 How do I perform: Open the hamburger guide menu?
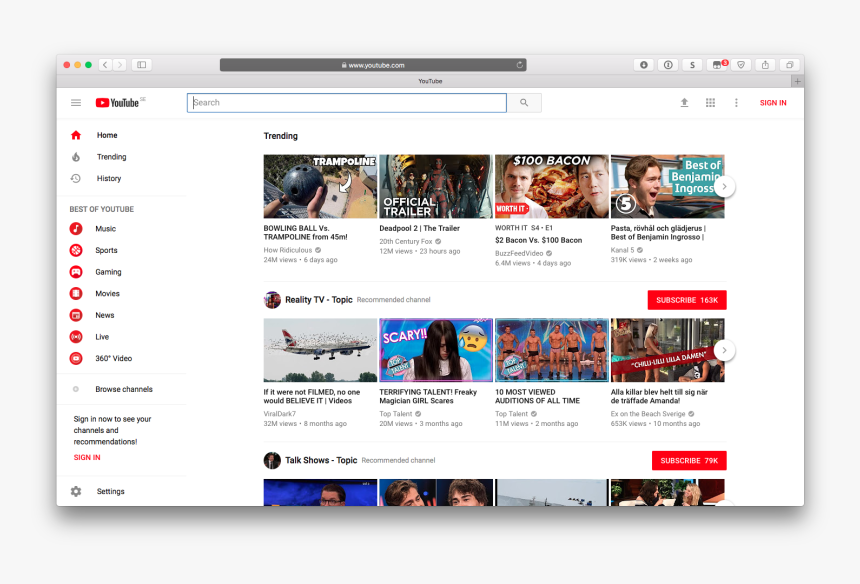point(76,103)
